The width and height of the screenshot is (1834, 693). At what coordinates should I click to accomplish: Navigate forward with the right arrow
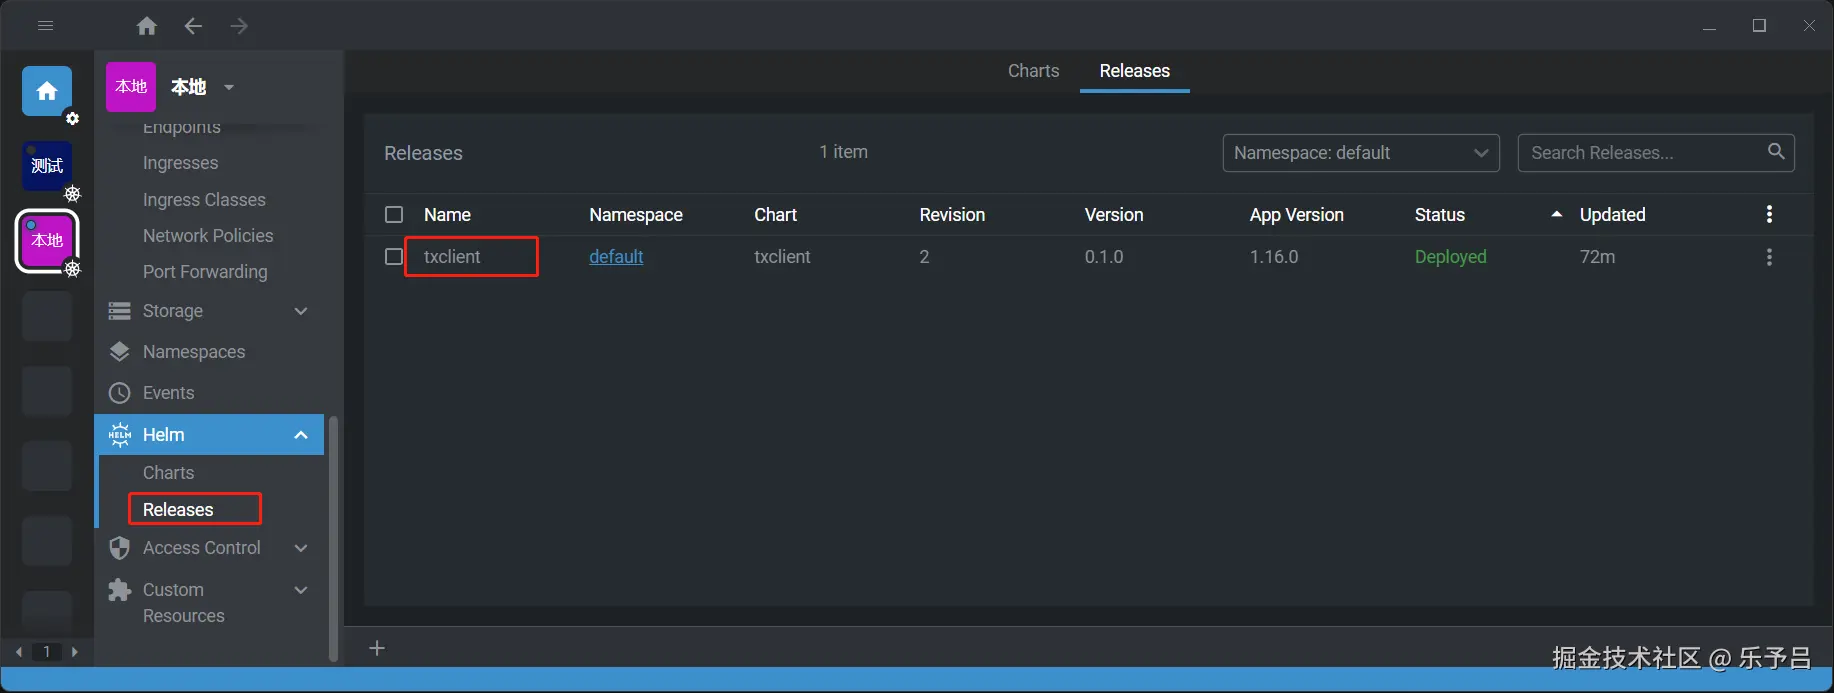coord(239,26)
